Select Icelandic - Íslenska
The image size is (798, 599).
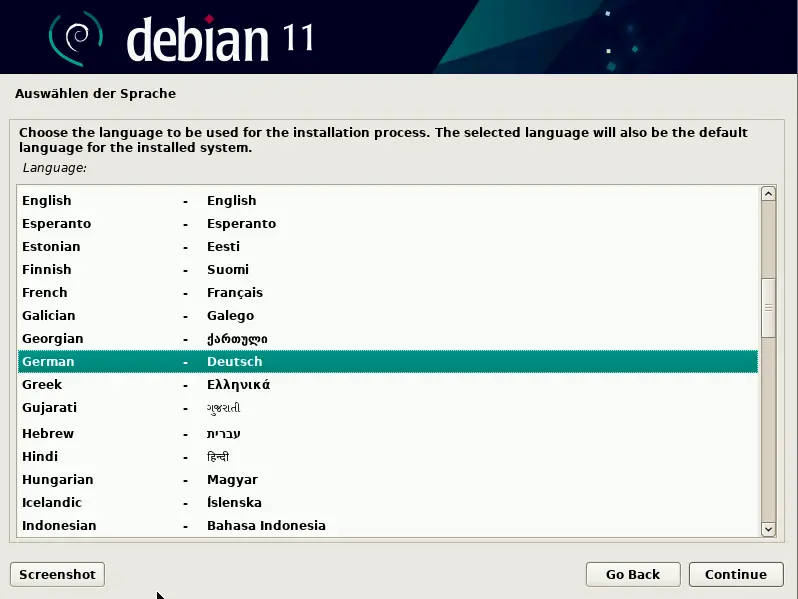point(388,502)
